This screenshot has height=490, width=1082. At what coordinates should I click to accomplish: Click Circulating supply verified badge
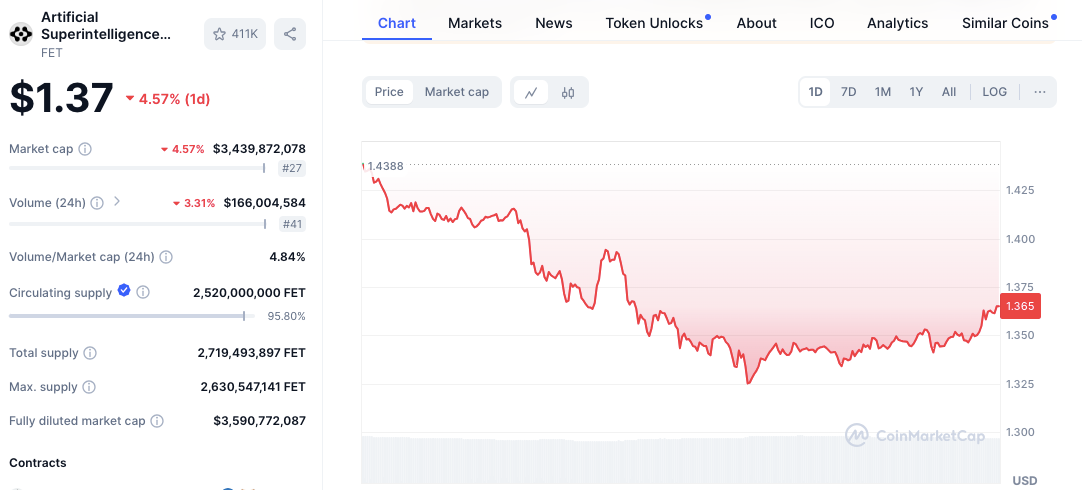point(124,291)
